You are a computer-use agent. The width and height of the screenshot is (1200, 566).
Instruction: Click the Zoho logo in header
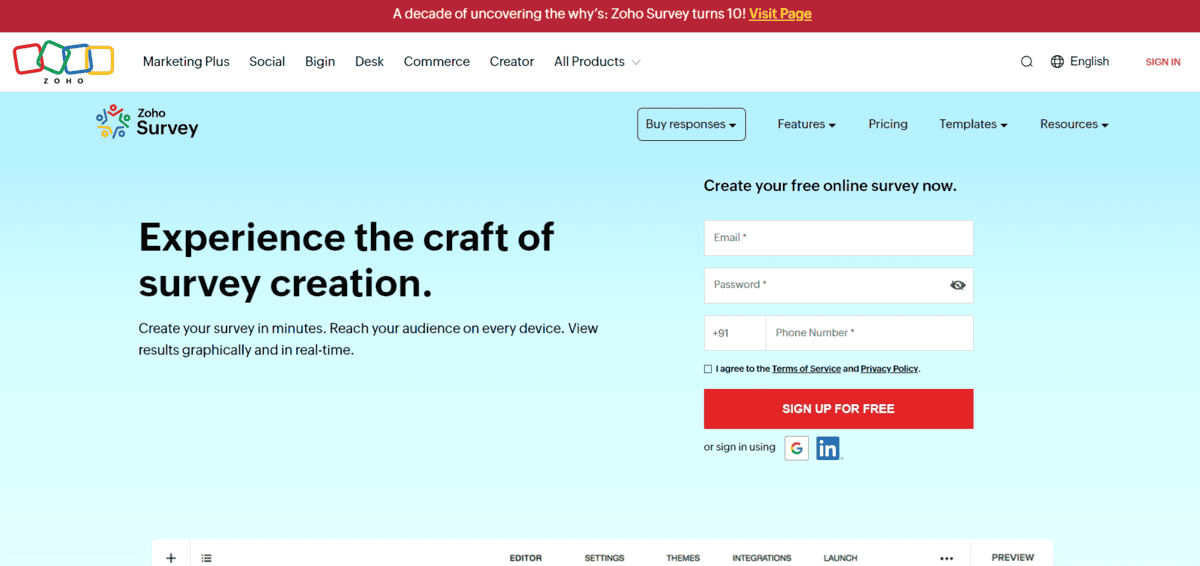63,61
